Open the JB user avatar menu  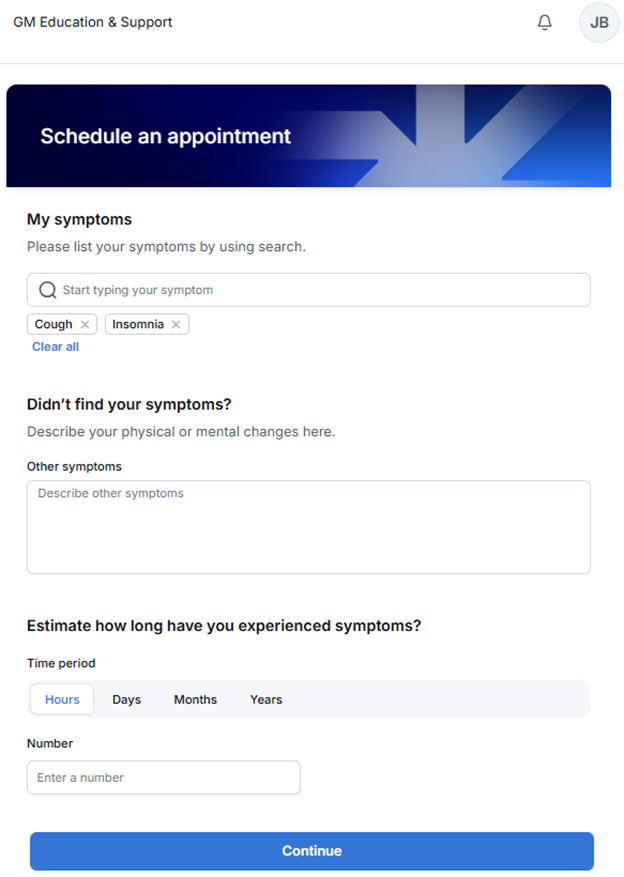[599, 23]
